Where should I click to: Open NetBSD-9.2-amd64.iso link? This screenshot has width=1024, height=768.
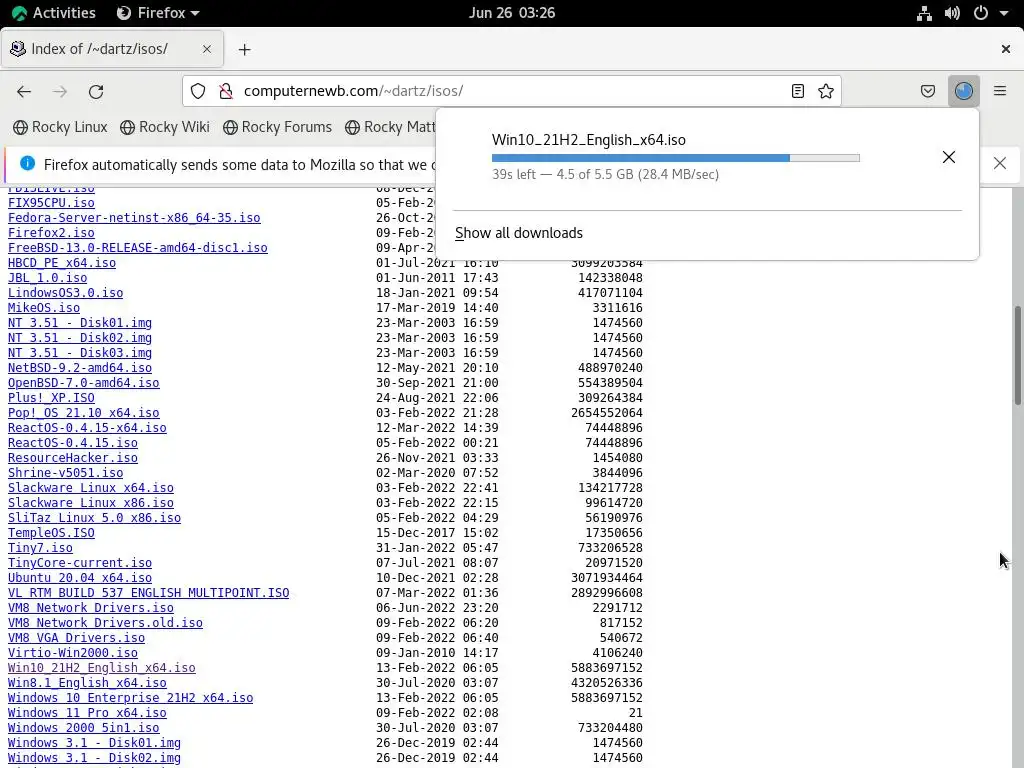coord(80,368)
